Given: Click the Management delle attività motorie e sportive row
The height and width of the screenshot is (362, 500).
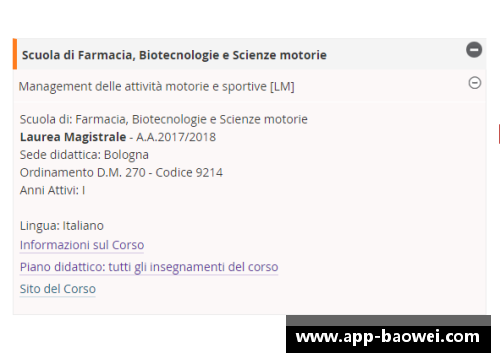Looking at the screenshot, I should pos(250,86).
